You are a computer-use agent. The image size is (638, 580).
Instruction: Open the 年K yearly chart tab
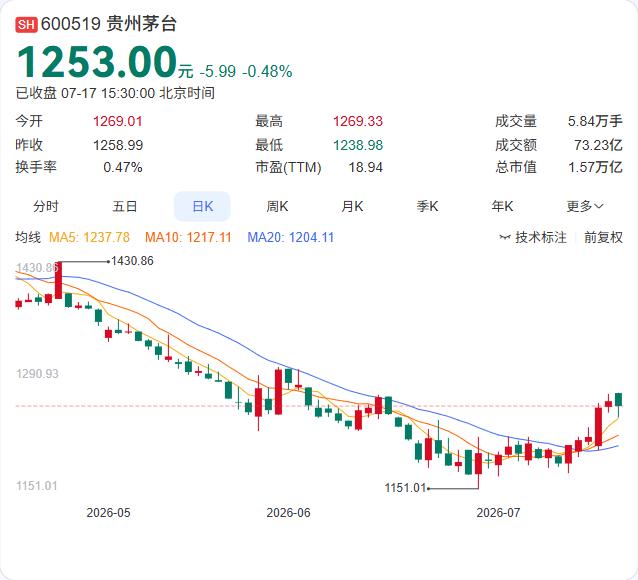click(502, 206)
